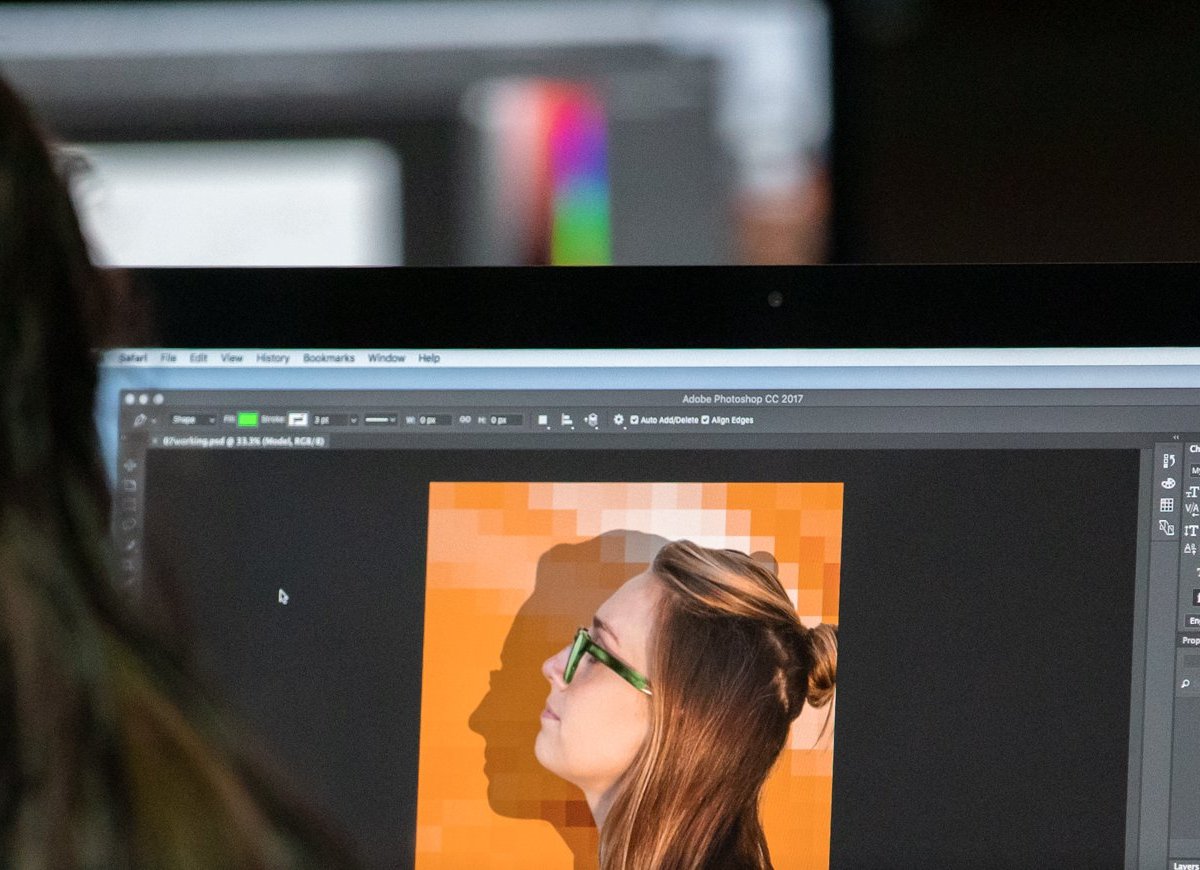
Task: Open the collapsed panel icon beneath Swatches grid
Action: pos(1167,527)
